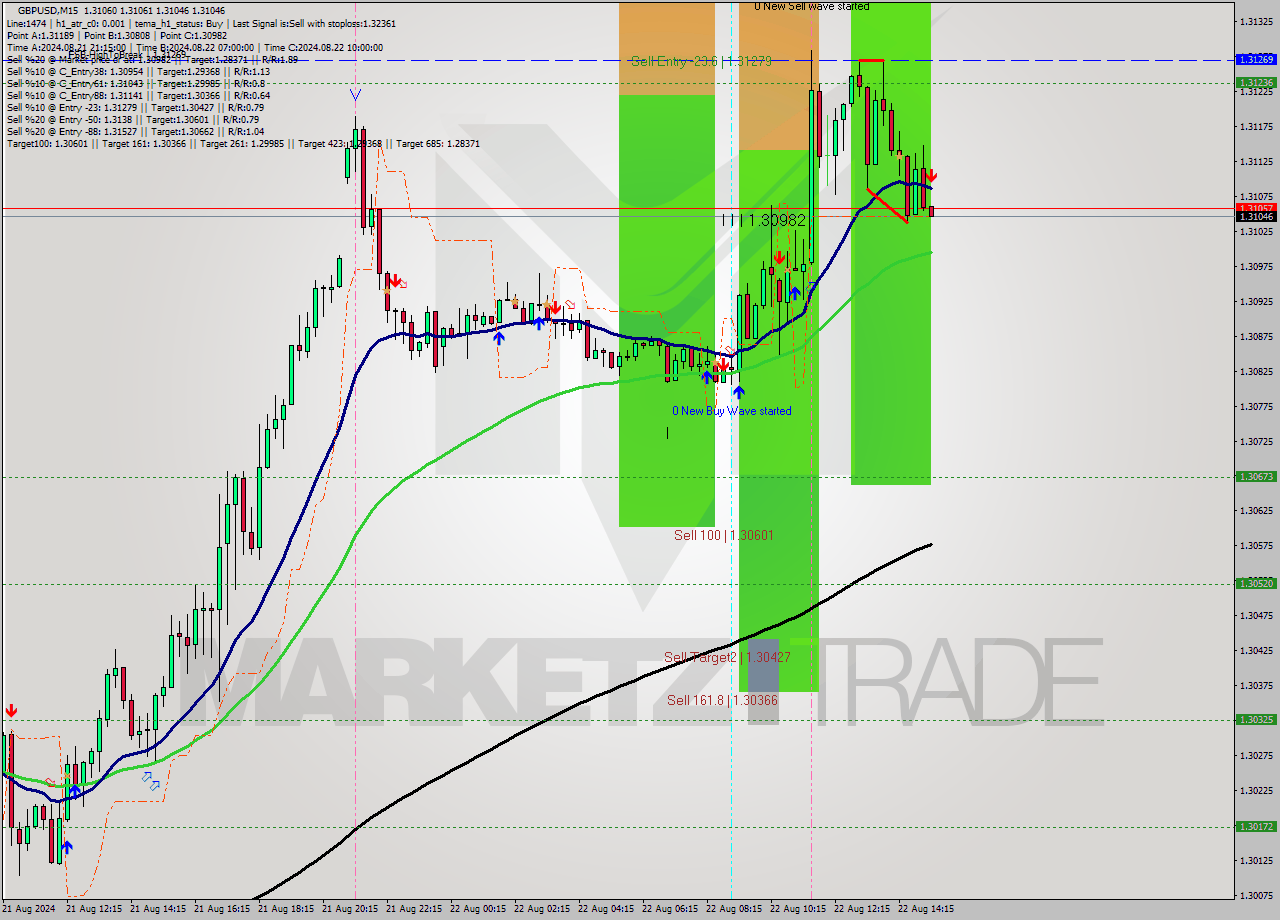The height and width of the screenshot is (920, 1280).
Task: Select the 'Sell 161.8 | 1.30366' label
Action: tap(722, 700)
